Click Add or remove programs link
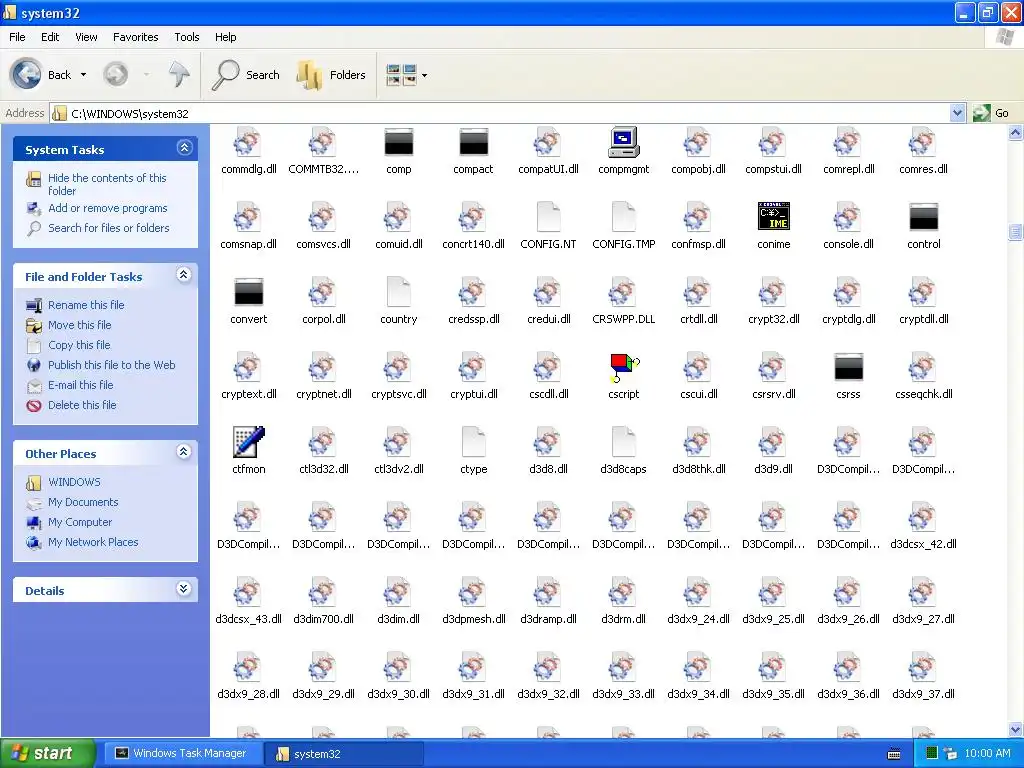This screenshot has height=768, width=1024. [x=108, y=208]
